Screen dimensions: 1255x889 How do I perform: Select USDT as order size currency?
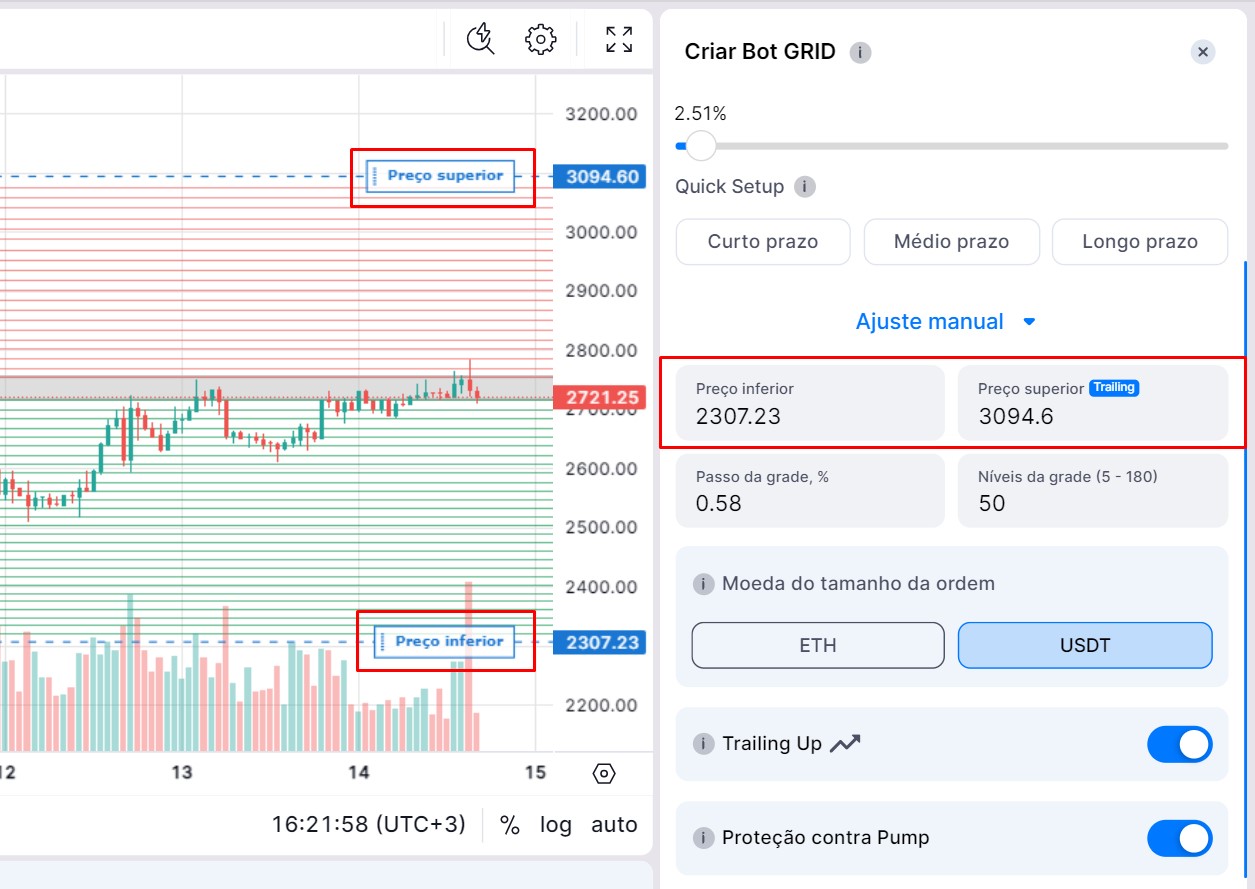tap(1085, 645)
